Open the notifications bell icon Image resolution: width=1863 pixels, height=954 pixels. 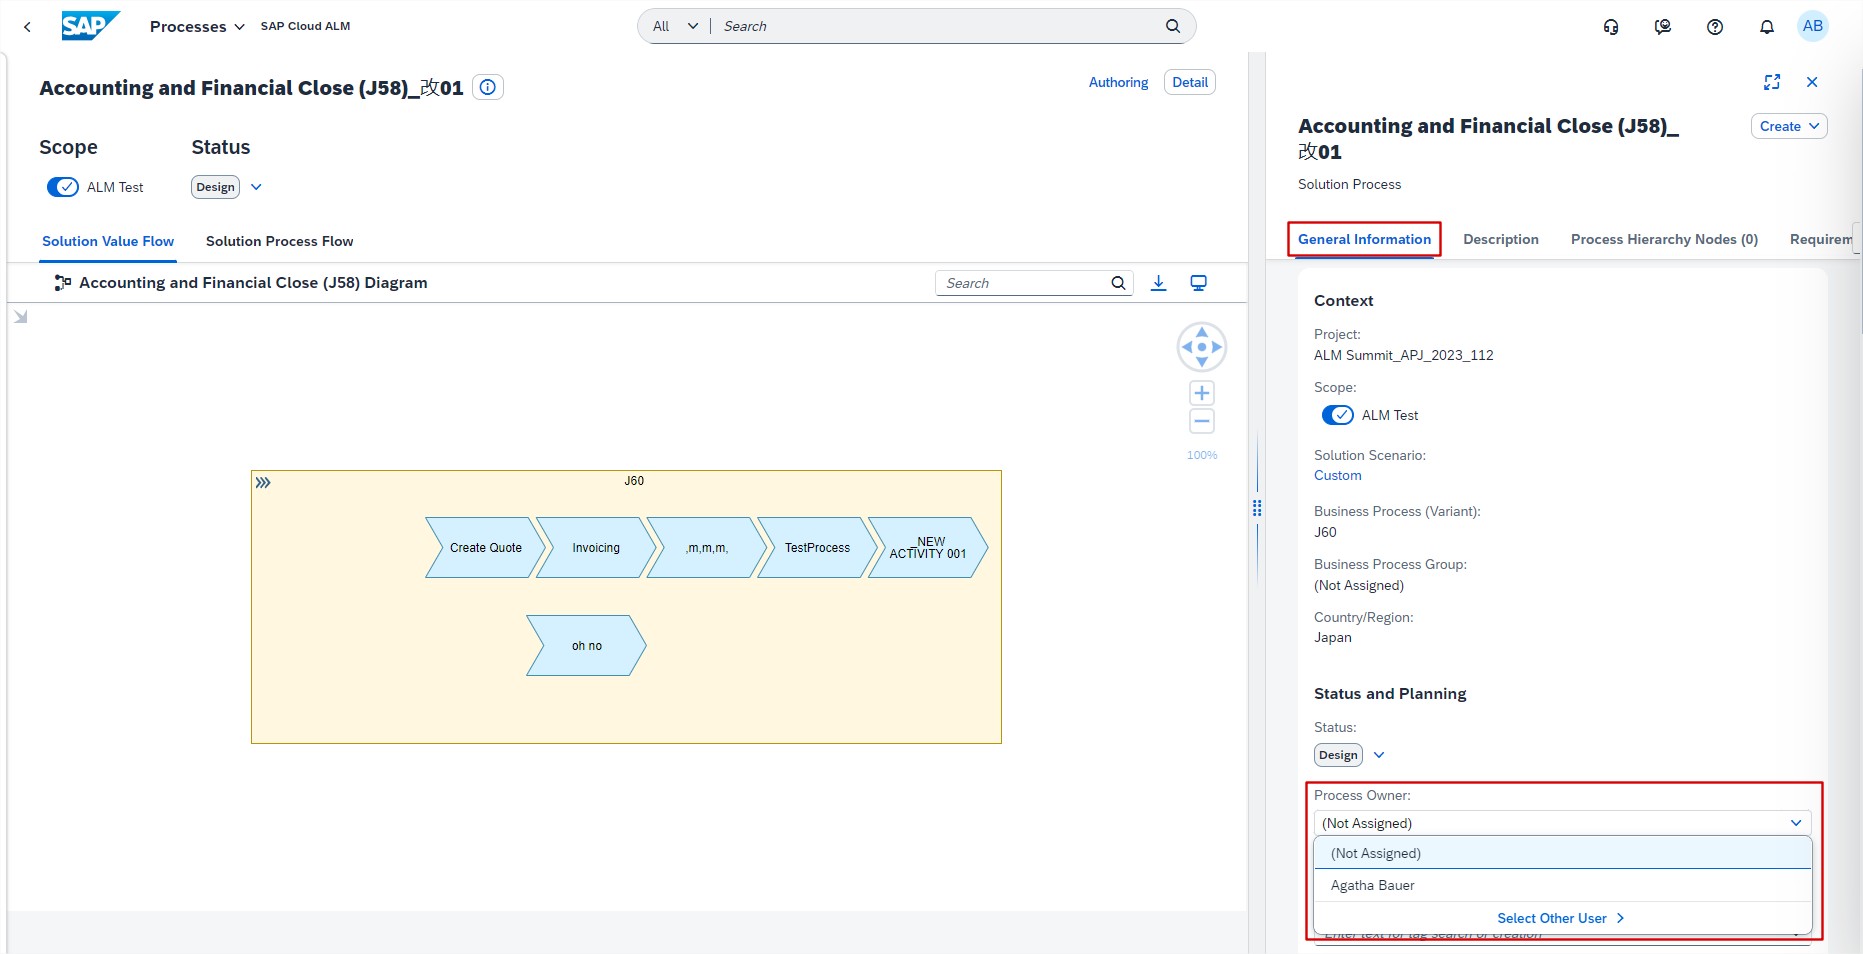[x=1766, y=27]
